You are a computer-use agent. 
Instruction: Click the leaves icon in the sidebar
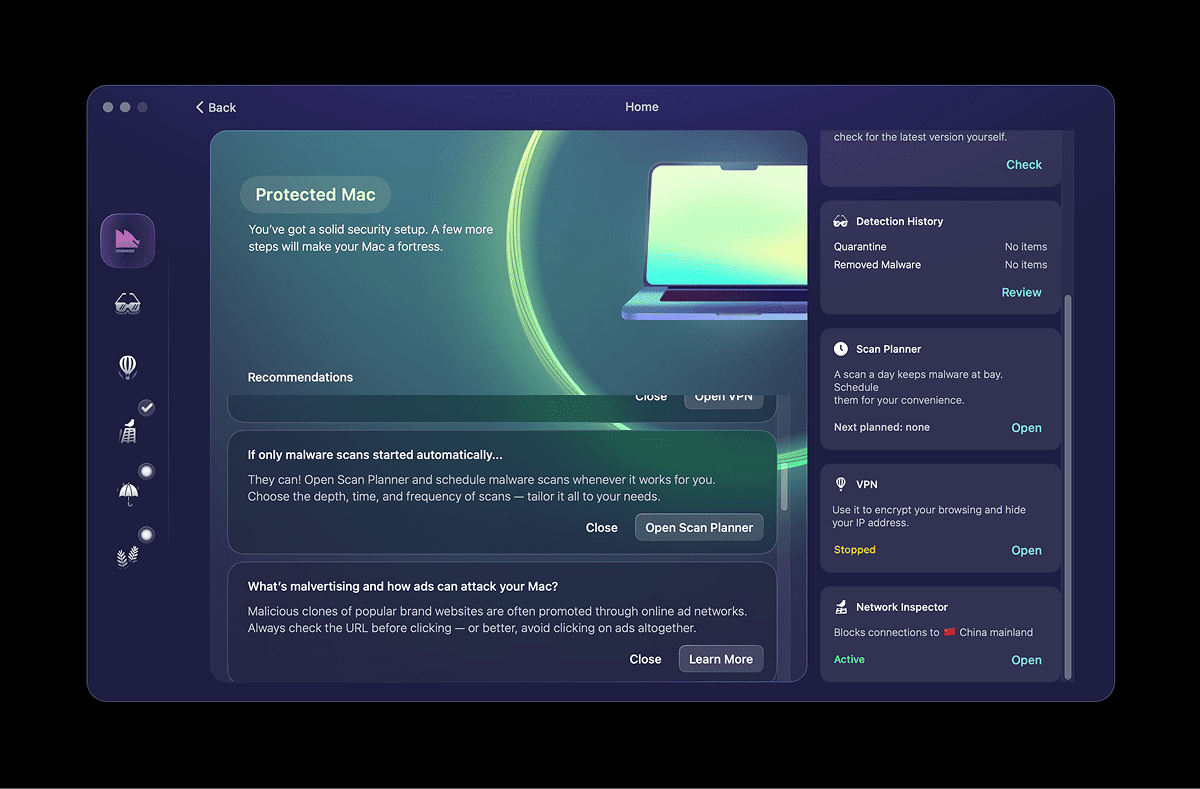127,556
